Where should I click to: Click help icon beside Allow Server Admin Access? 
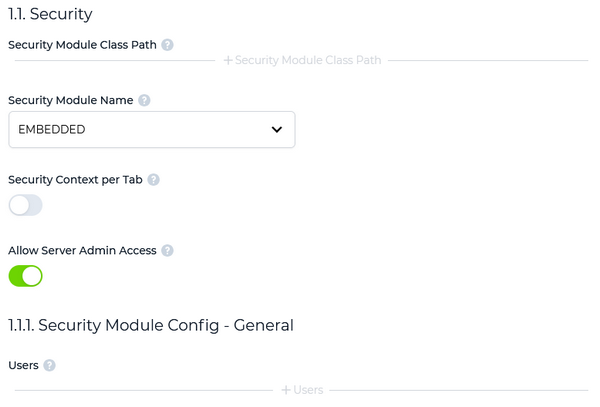tap(167, 251)
